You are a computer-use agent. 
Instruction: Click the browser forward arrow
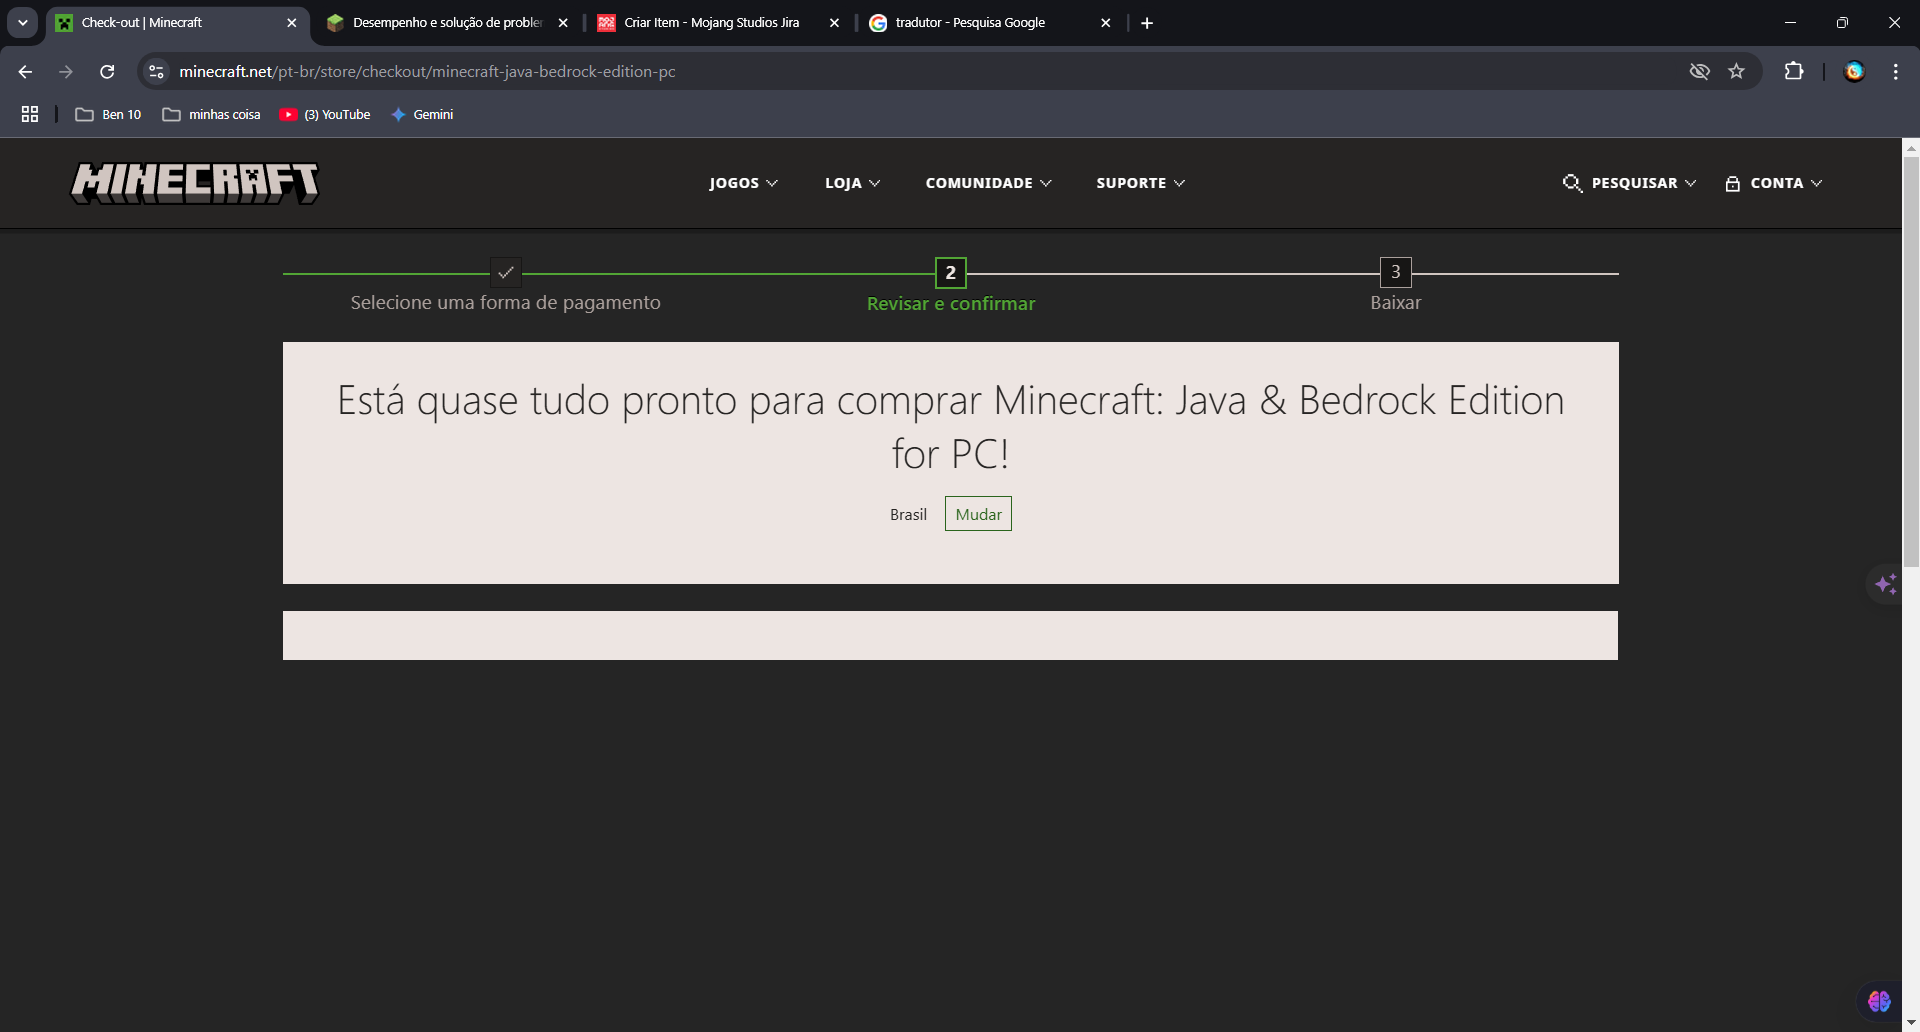pyautogui.click(x=66, y=72)
